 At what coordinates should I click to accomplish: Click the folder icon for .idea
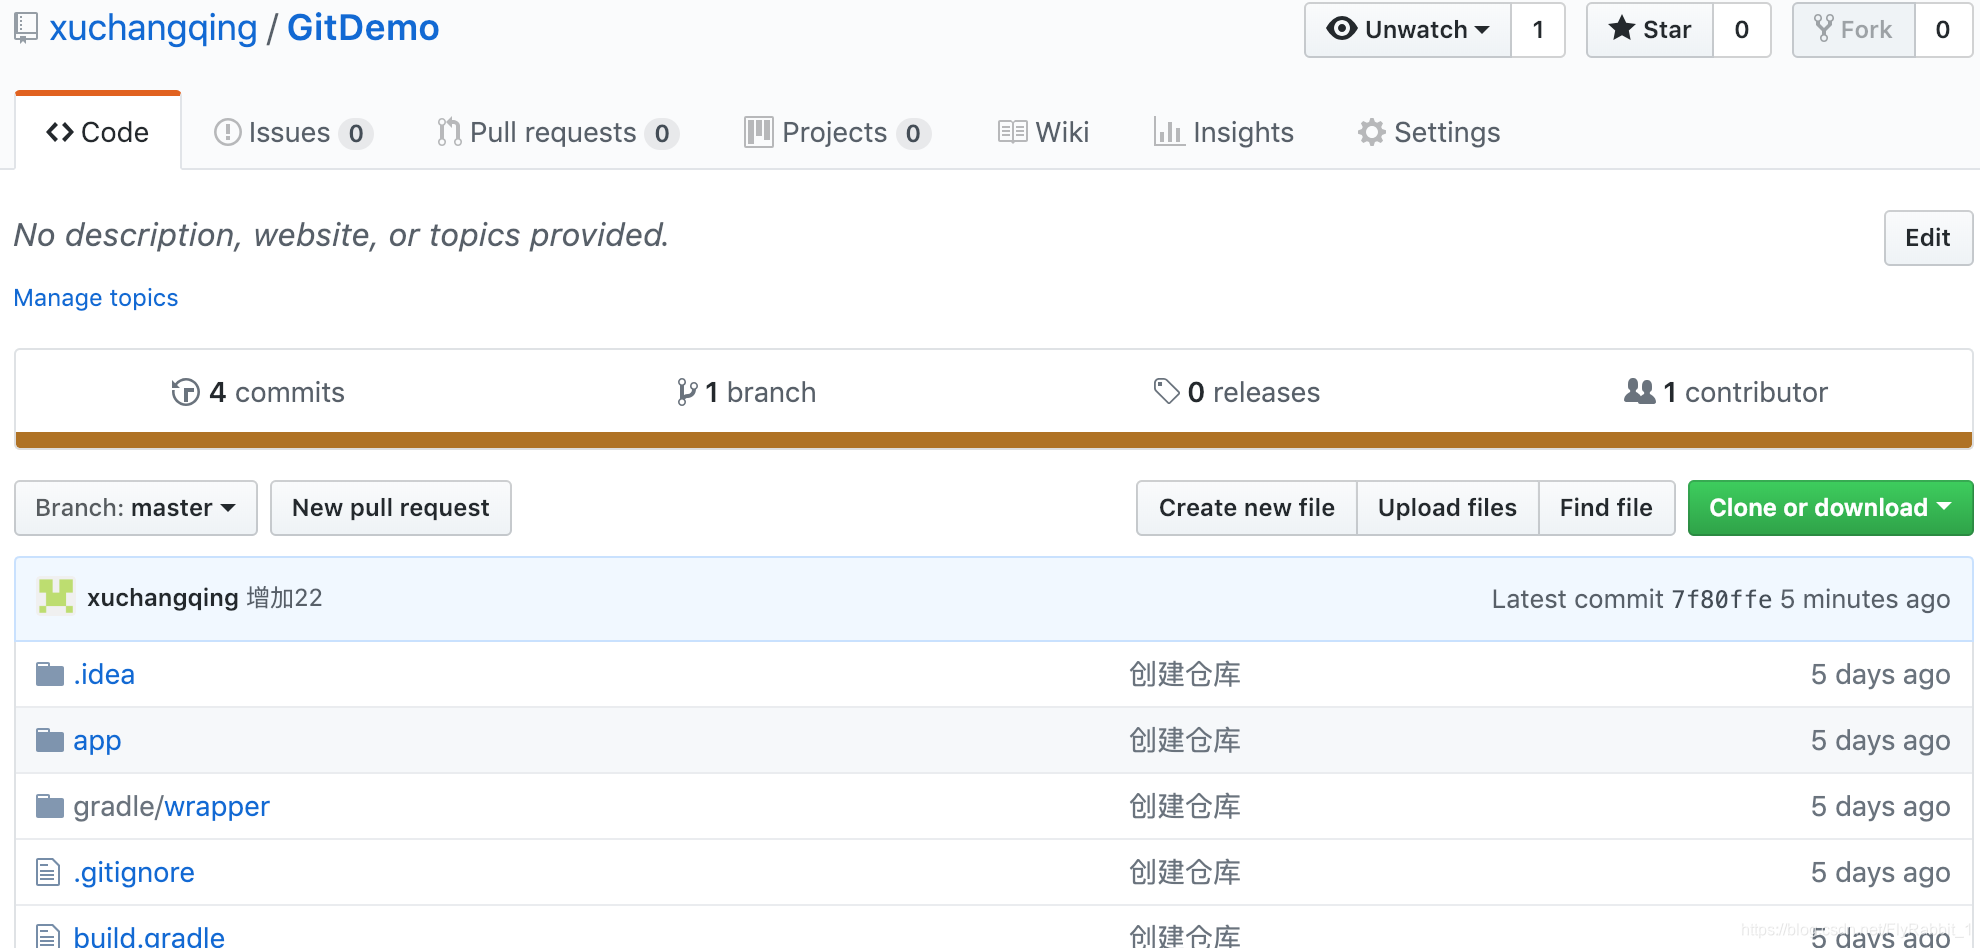(x=50, y=674)
